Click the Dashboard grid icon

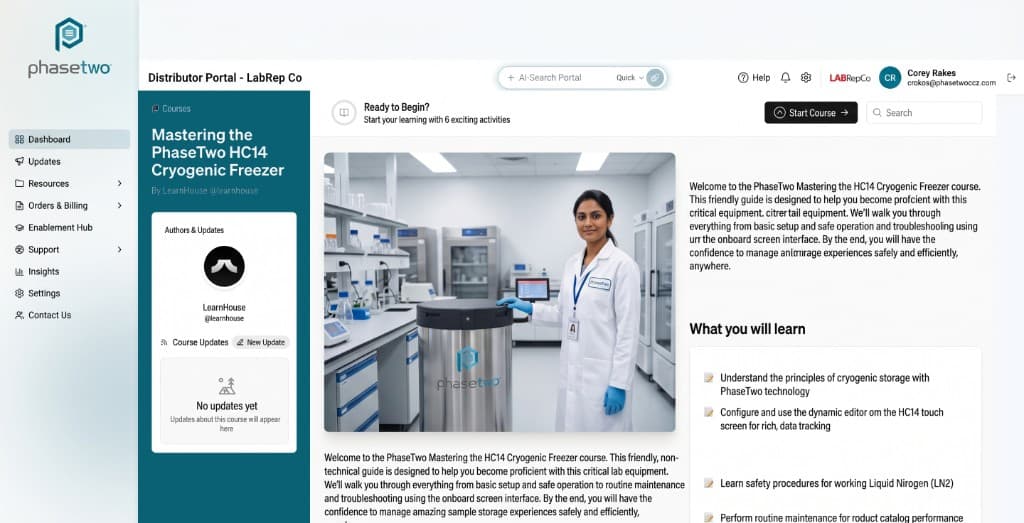[19, 139]
